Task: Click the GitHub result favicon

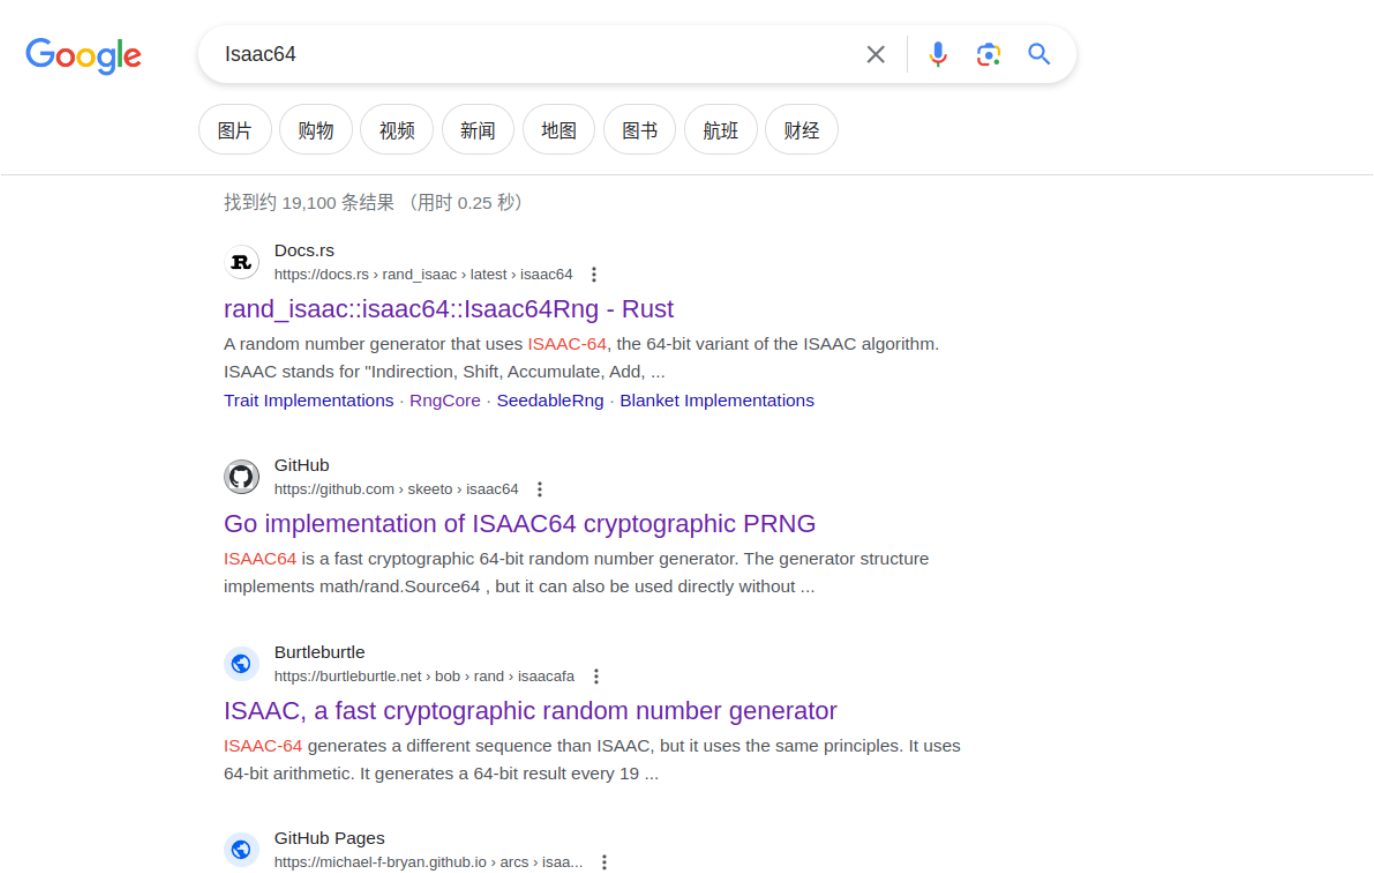Action: tap(241, 476)
